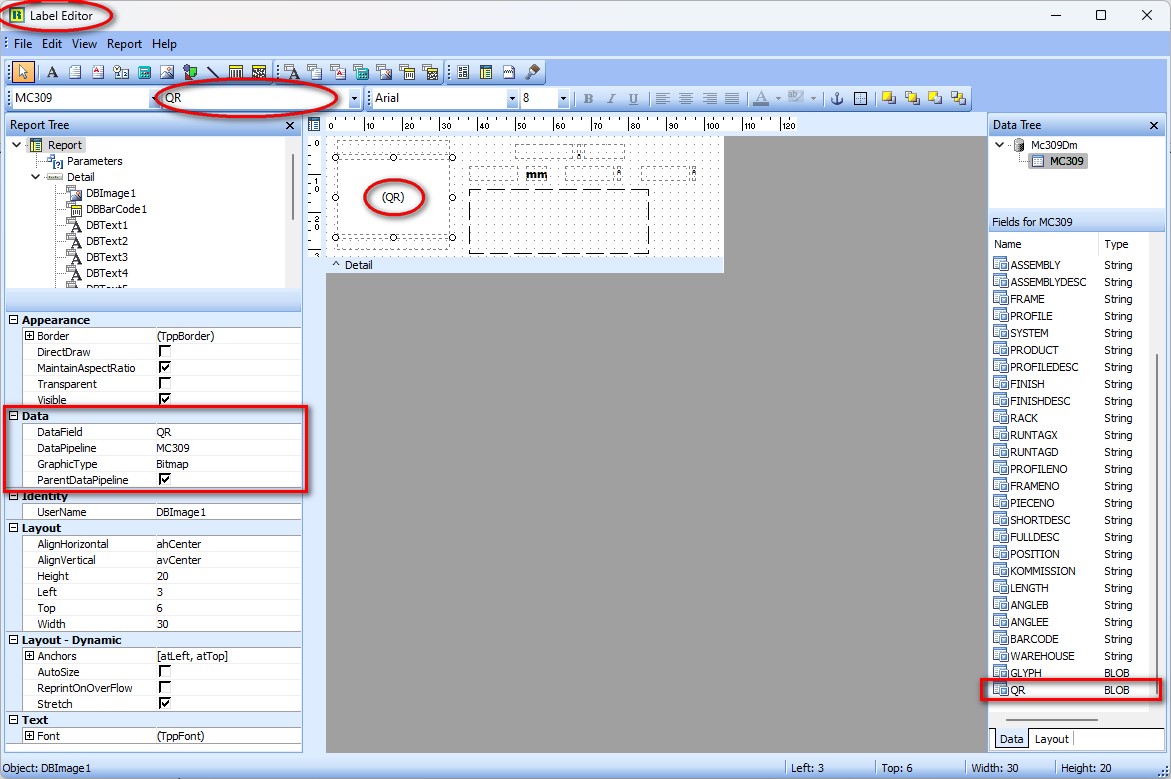
Task: Collapse the Detail band tree node
Action: 35,177
